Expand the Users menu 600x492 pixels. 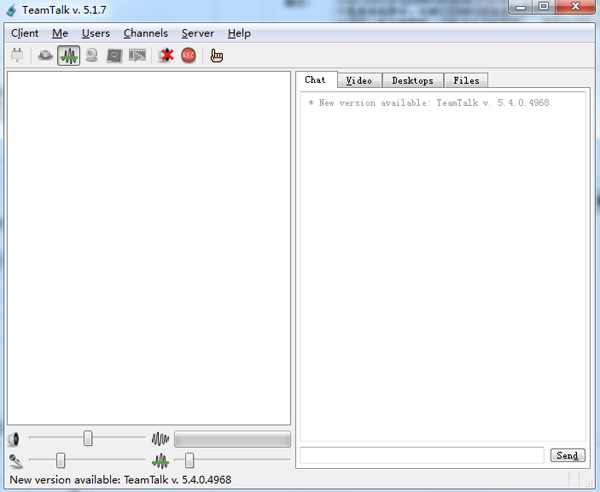(96, 33)
